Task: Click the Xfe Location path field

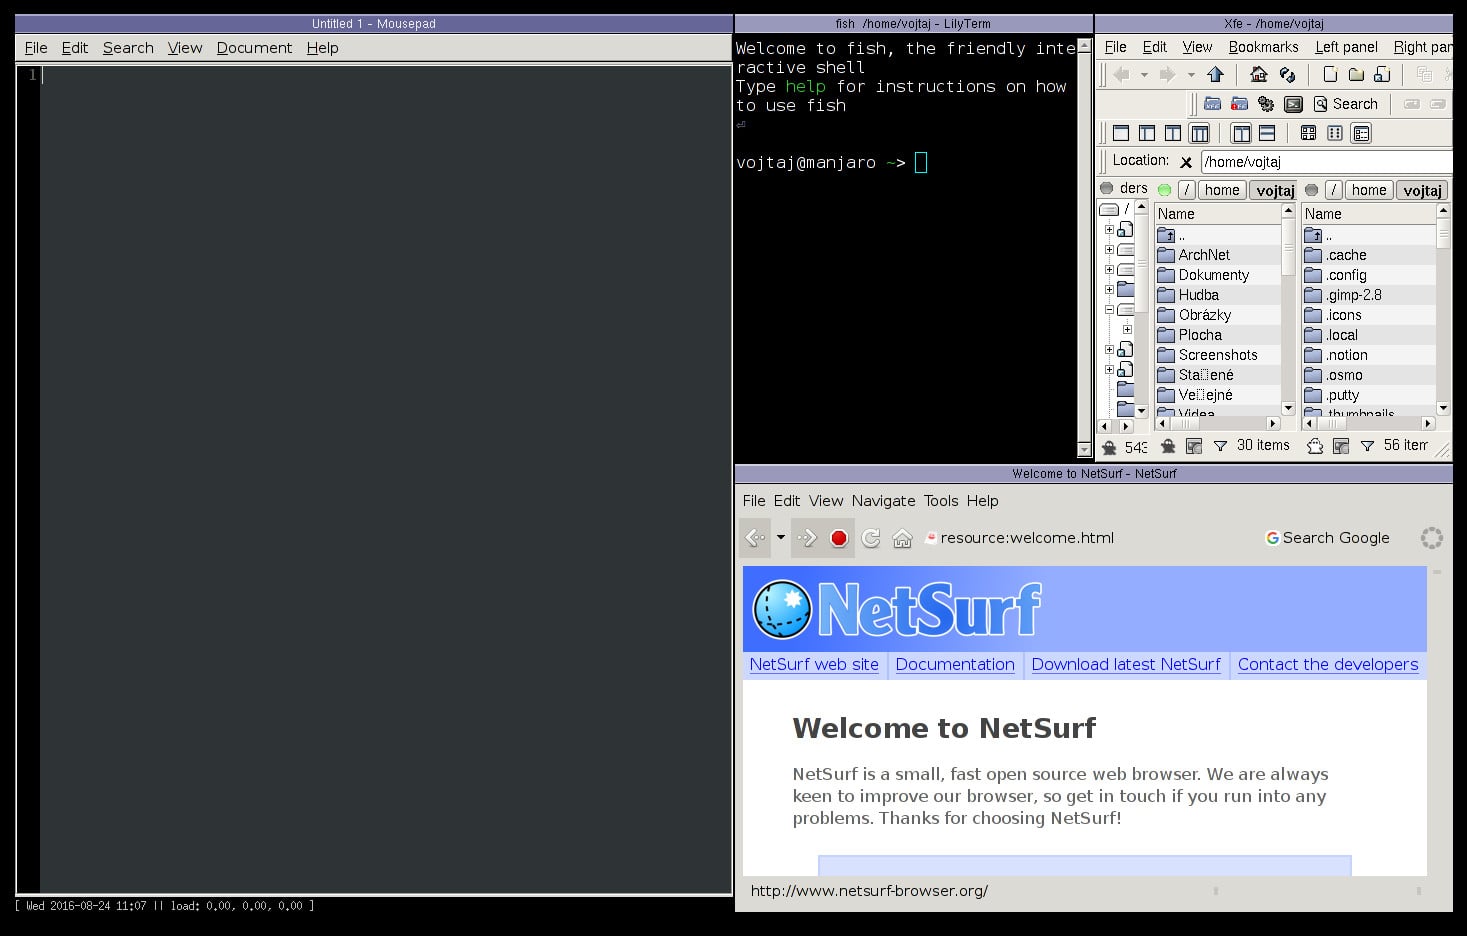Action: coord(1325,162)
